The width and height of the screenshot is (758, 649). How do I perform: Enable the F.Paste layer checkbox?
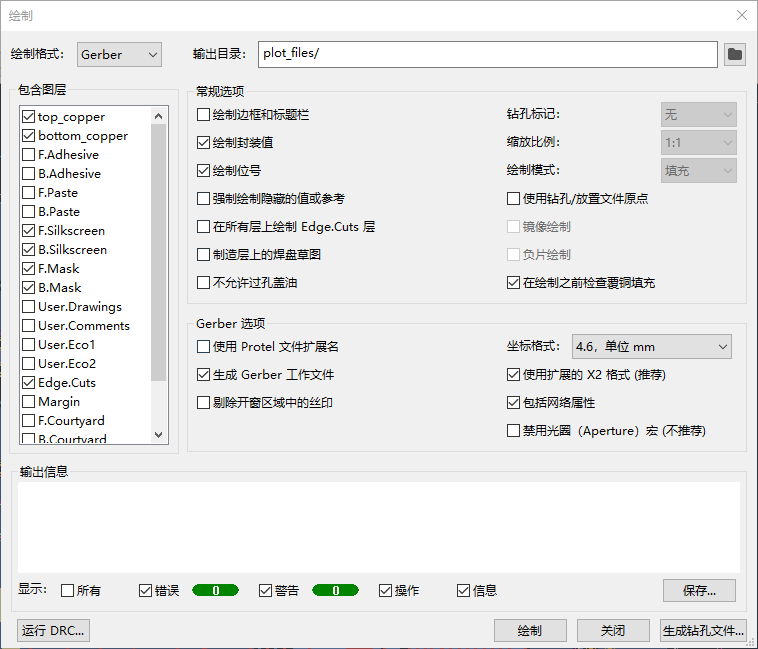[x=28, y=193]
